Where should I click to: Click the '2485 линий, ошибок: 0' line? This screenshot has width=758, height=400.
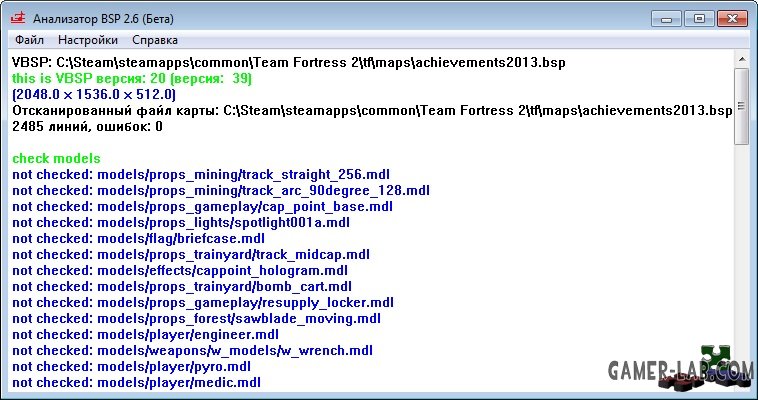[87, 127]
